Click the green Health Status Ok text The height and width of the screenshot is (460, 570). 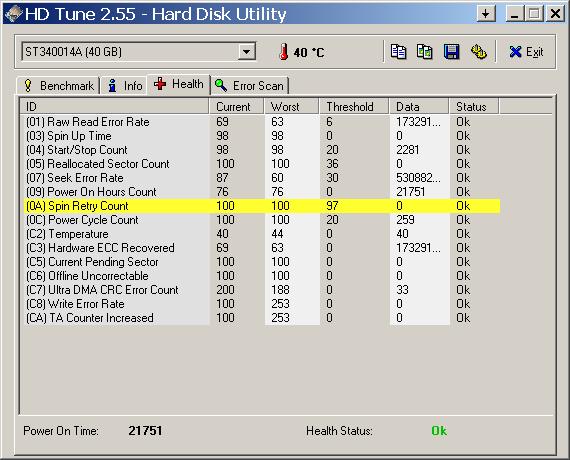click(x=439, y=431)
